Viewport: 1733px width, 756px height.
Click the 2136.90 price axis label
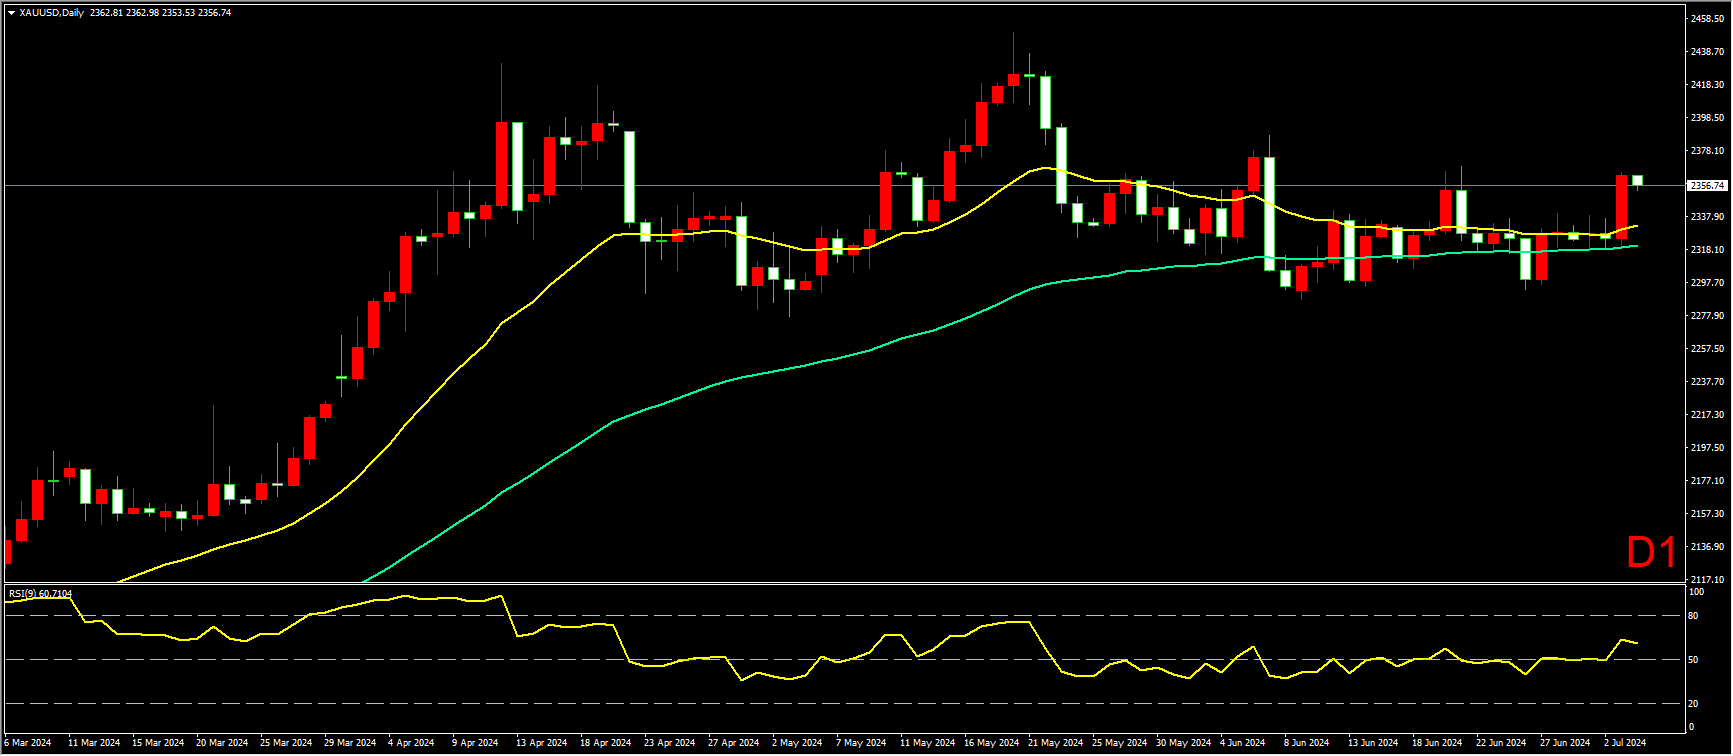(1706, 547)
